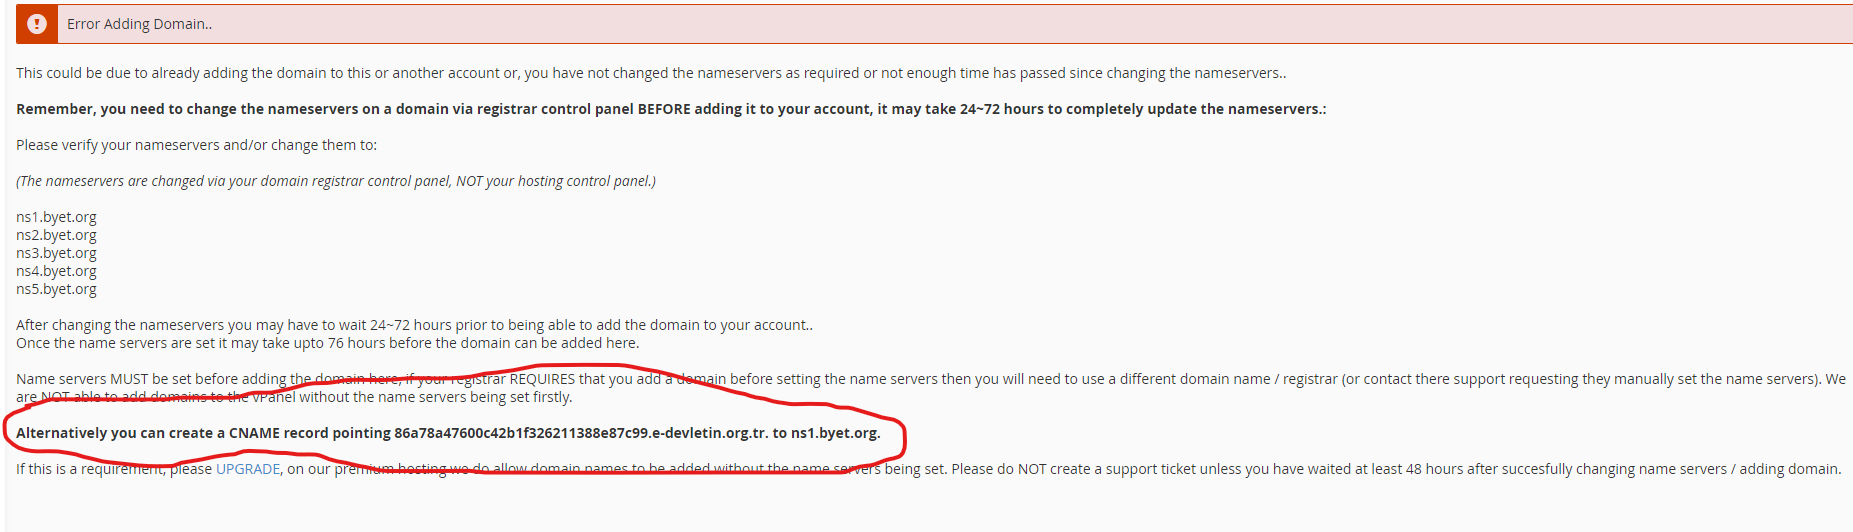Click the italic registrar control panel note

point(336,181)
